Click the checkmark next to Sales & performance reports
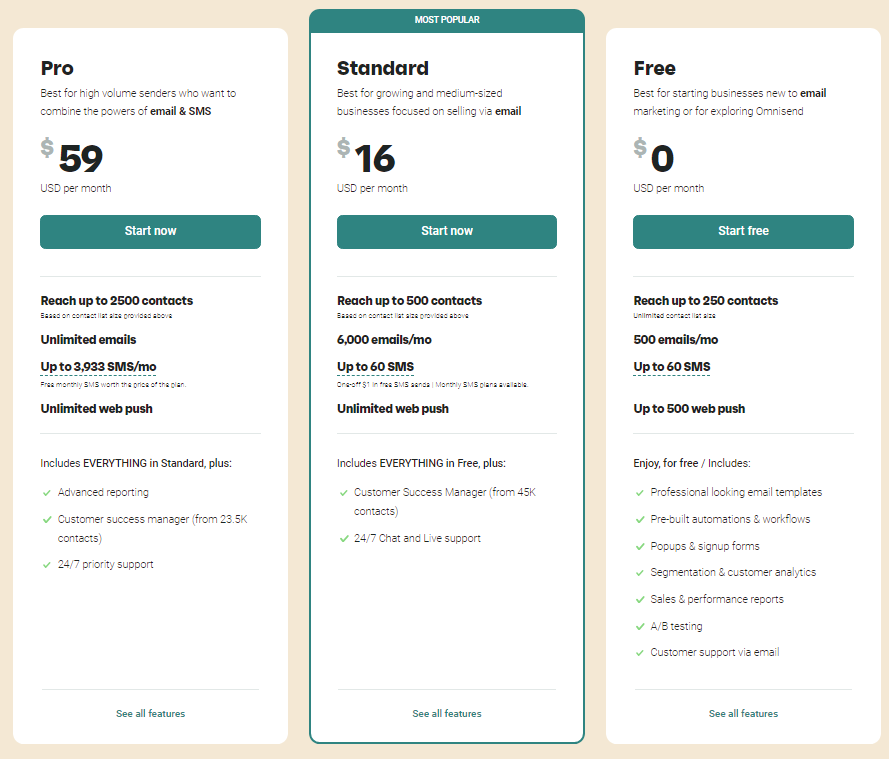889x759 pixels. pos(640,598)
